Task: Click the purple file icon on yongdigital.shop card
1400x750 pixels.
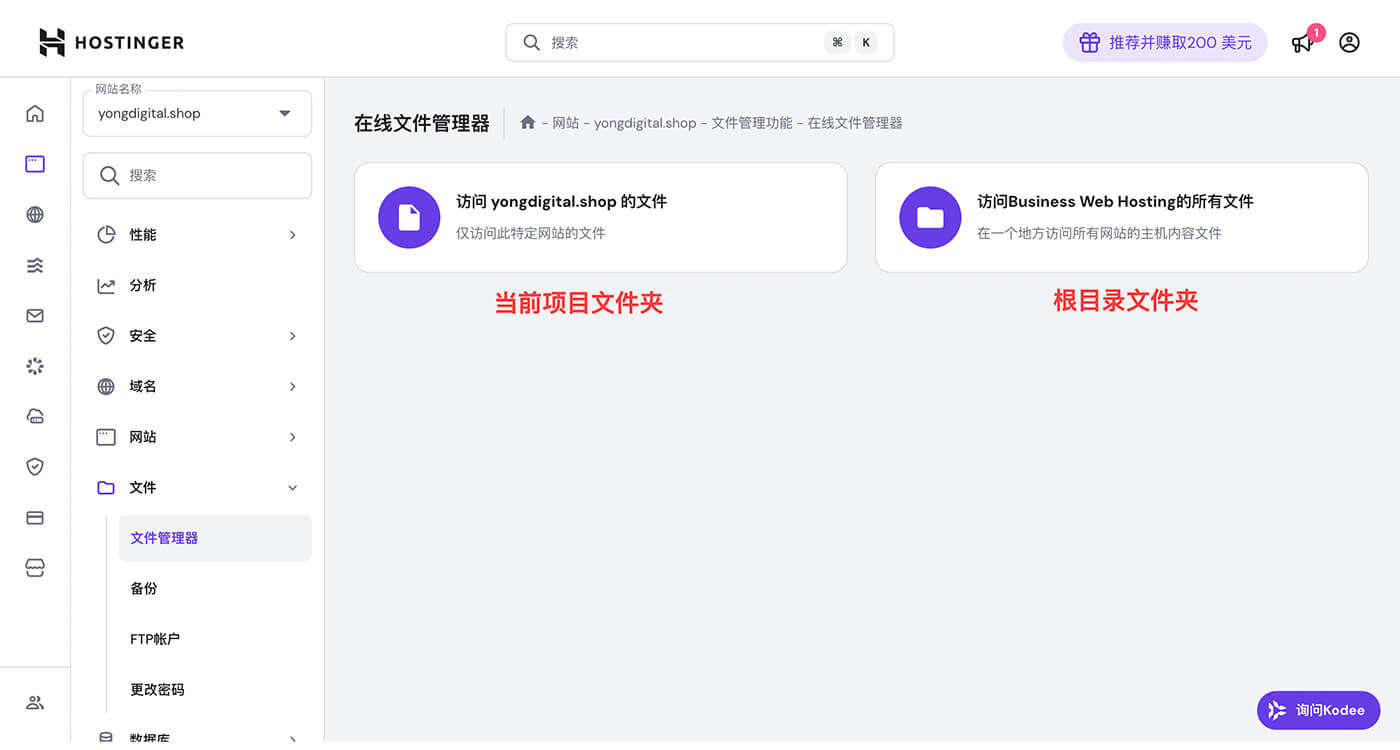Action: pos(409,217)
